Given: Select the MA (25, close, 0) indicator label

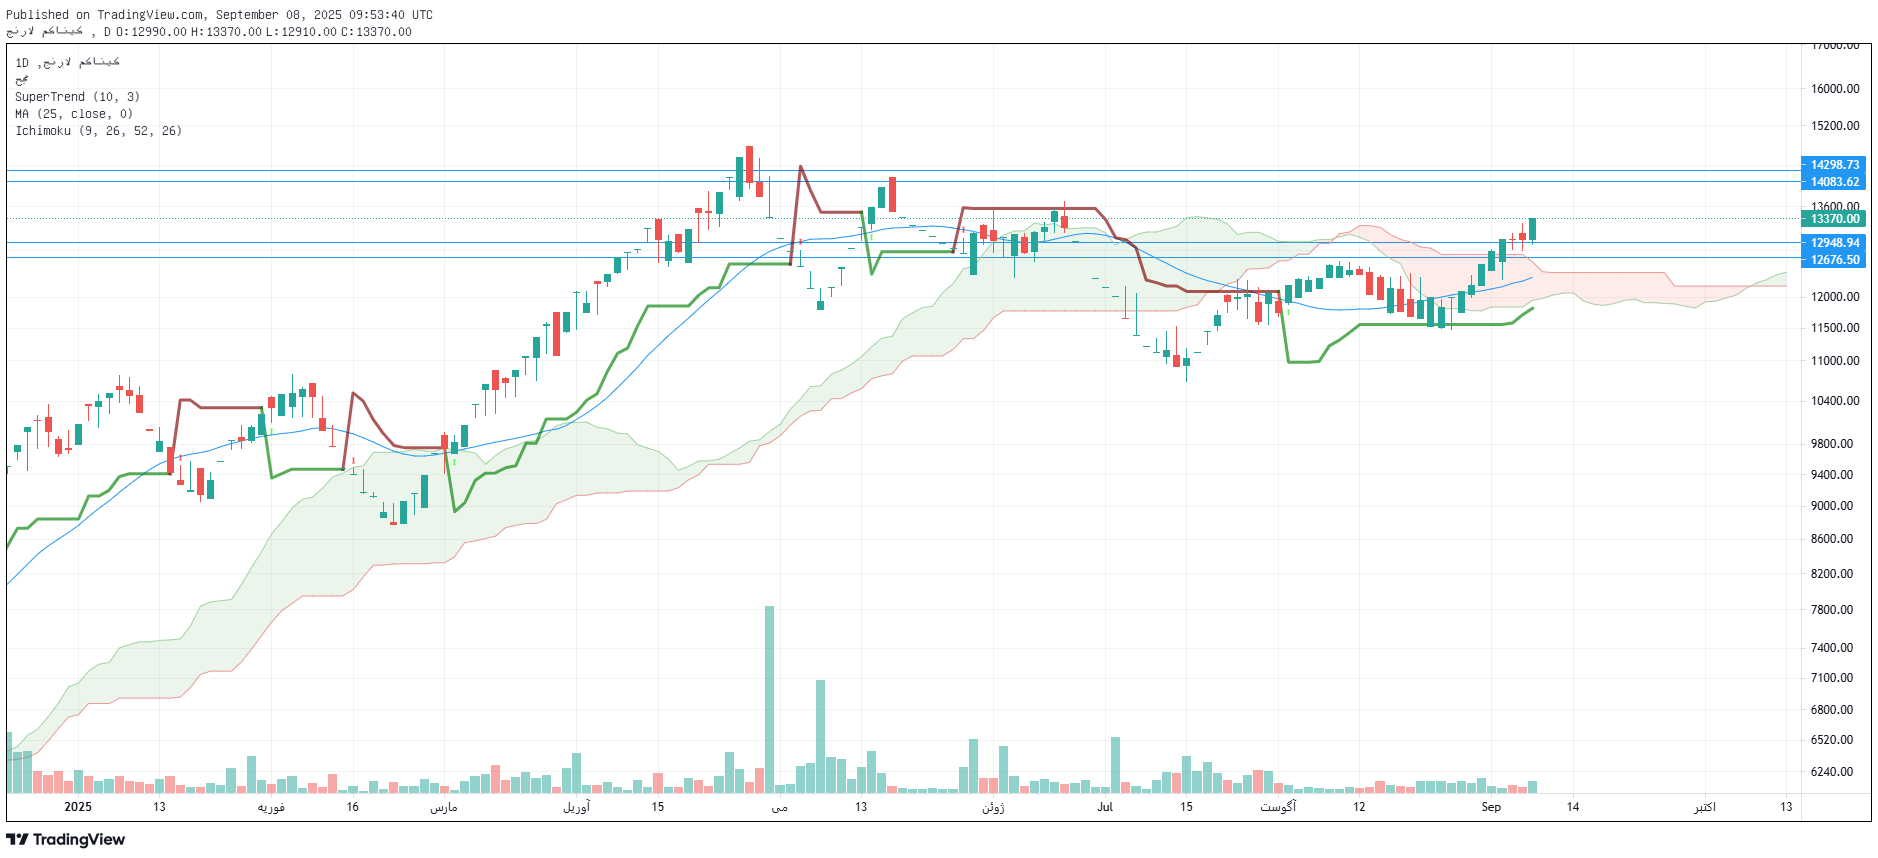Looking at the screenshot, I should (x=74, y=114).
